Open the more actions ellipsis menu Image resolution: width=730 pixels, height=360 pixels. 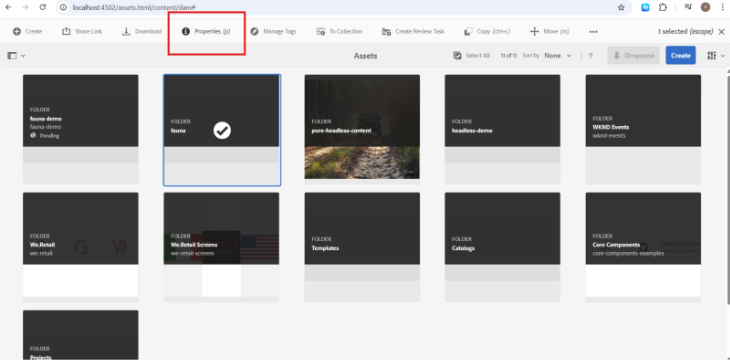click(593, 32)
